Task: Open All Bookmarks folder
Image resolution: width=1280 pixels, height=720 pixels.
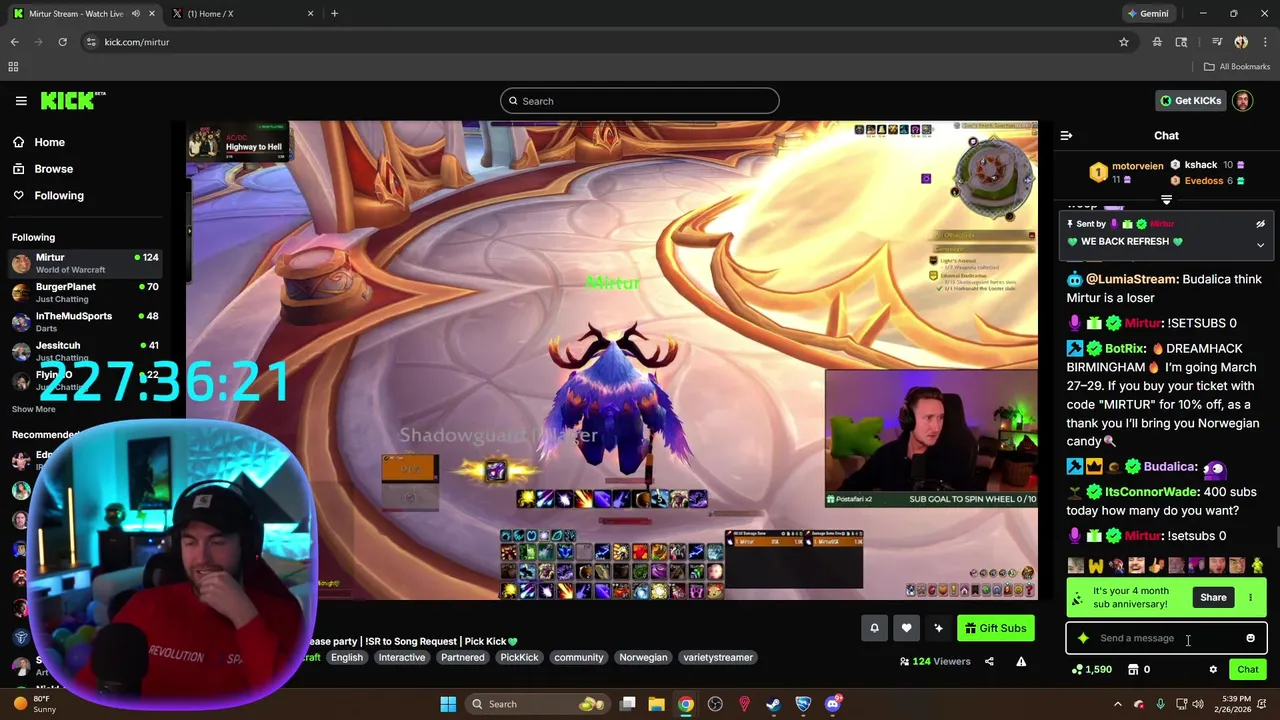Action: coord(1237,67)
